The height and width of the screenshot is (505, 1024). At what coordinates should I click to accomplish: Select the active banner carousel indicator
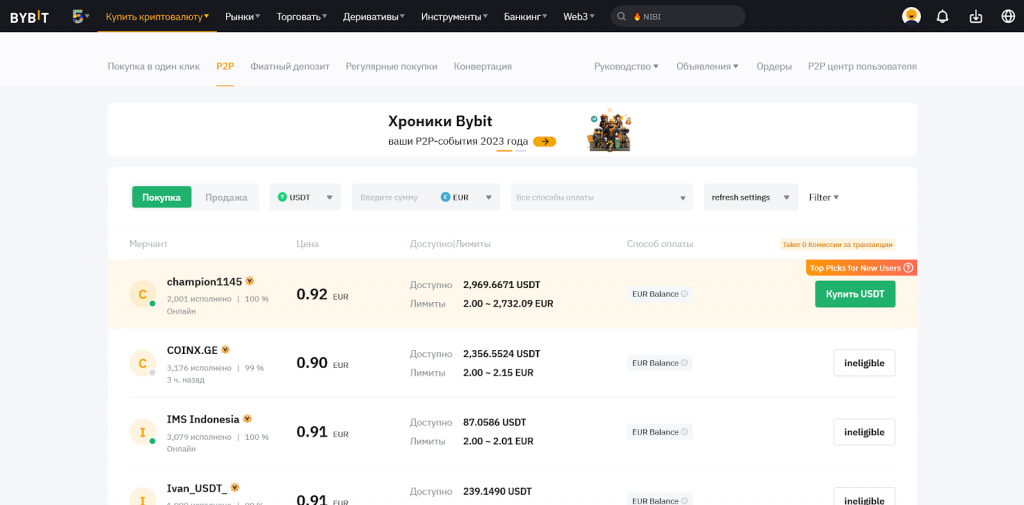pyautogui.click(x=504, y=150)
